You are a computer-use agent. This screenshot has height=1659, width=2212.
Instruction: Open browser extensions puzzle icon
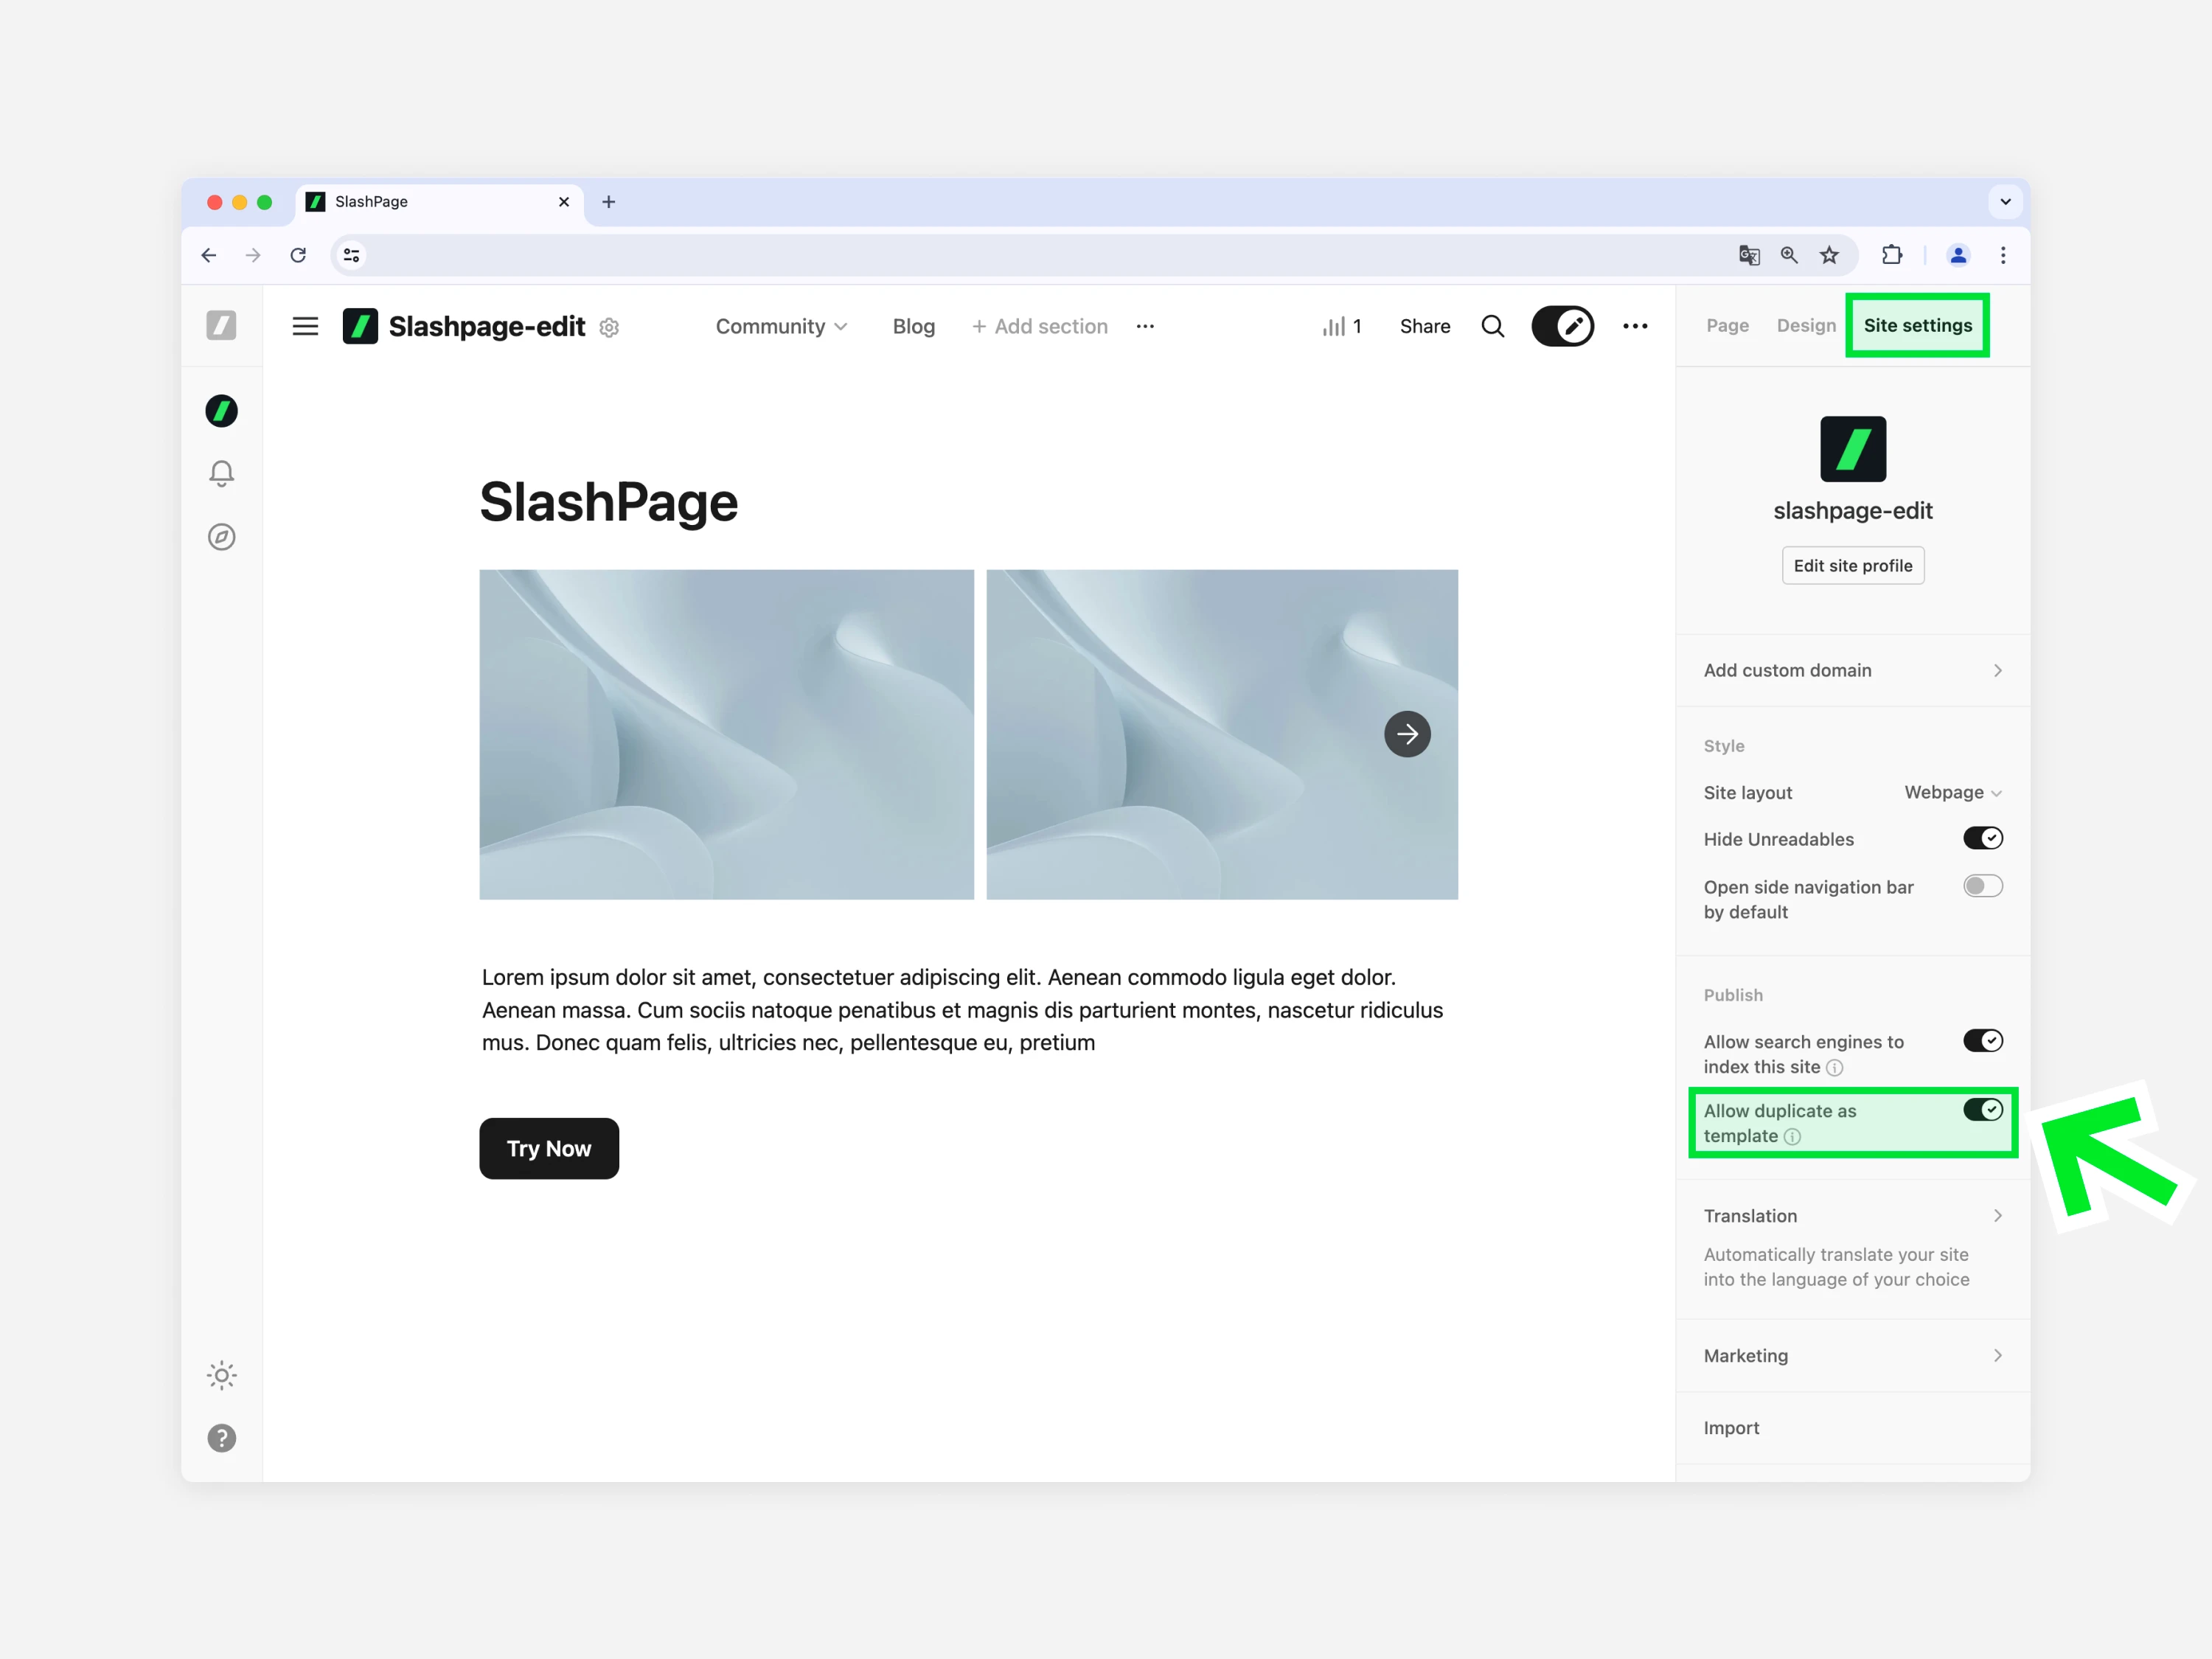(1891, 255)
